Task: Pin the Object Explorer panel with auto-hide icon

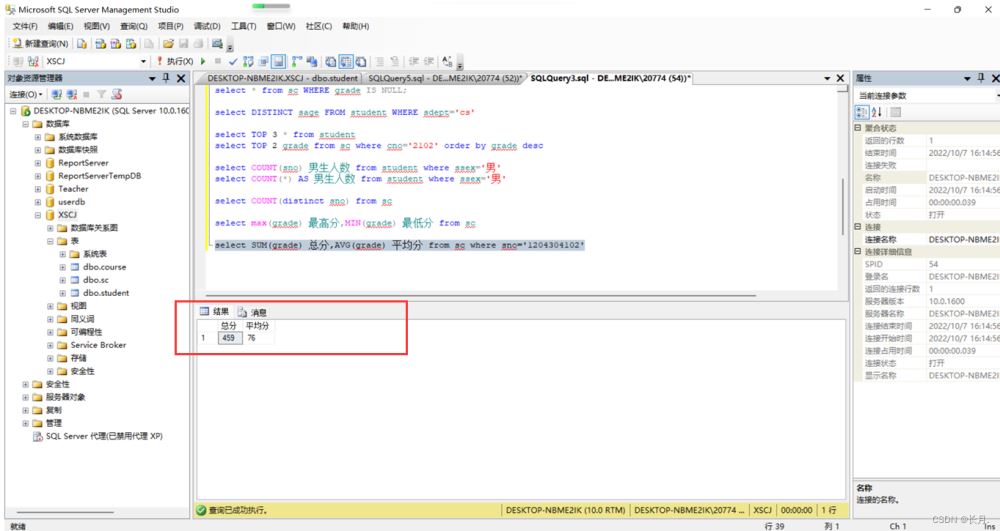Action: (x=166, y=78)
